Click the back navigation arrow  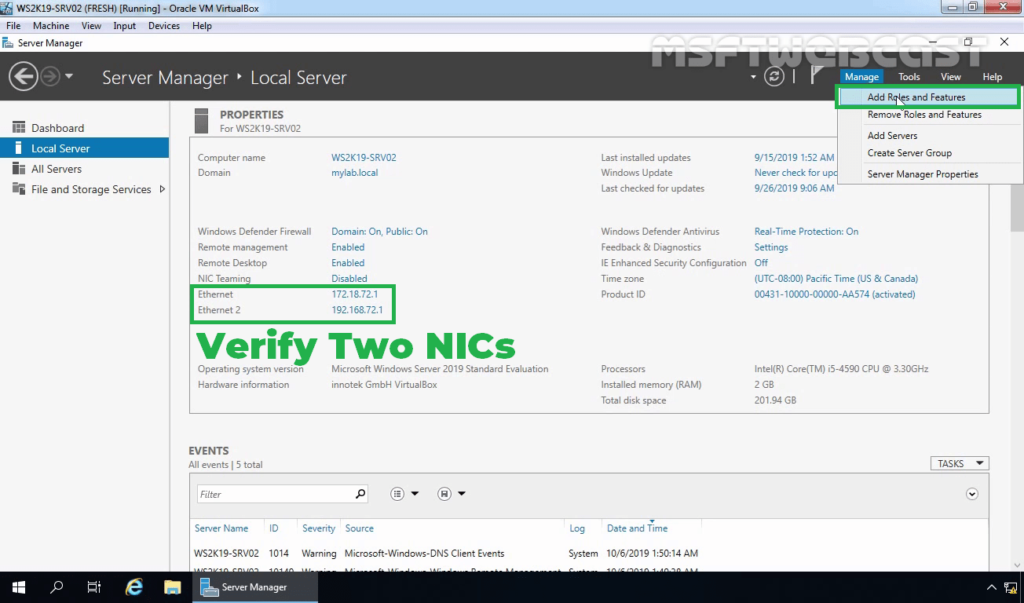(x=23, y=76)
